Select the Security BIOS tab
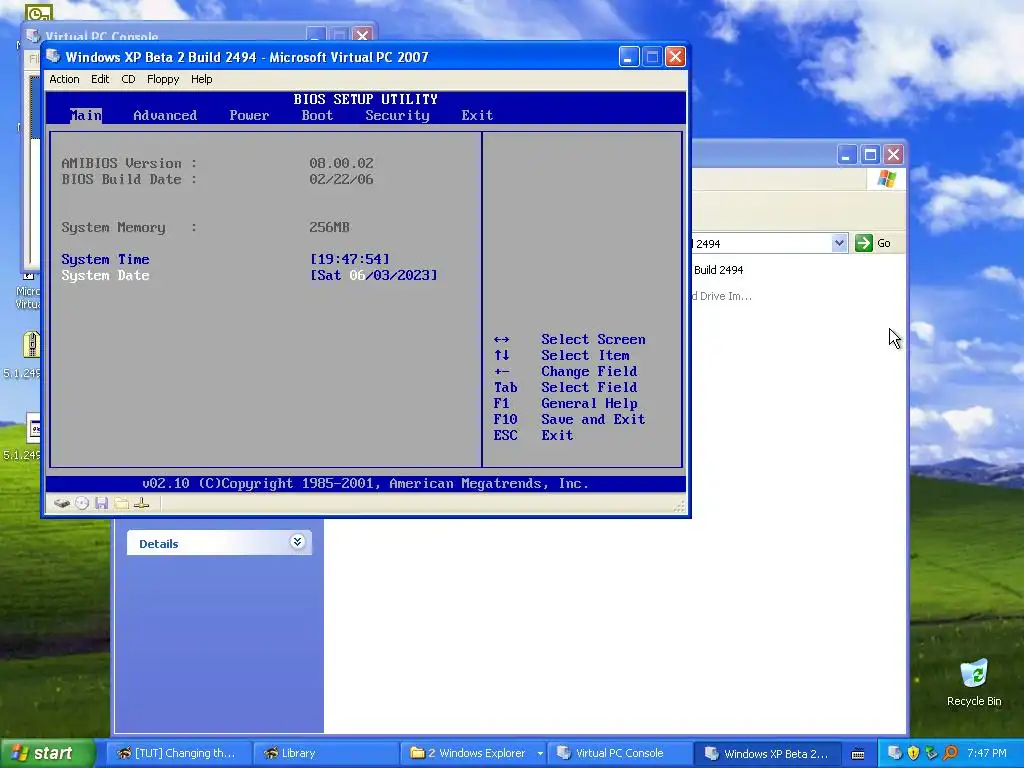This screenshot has height=768, width=1024. [397, 116]
